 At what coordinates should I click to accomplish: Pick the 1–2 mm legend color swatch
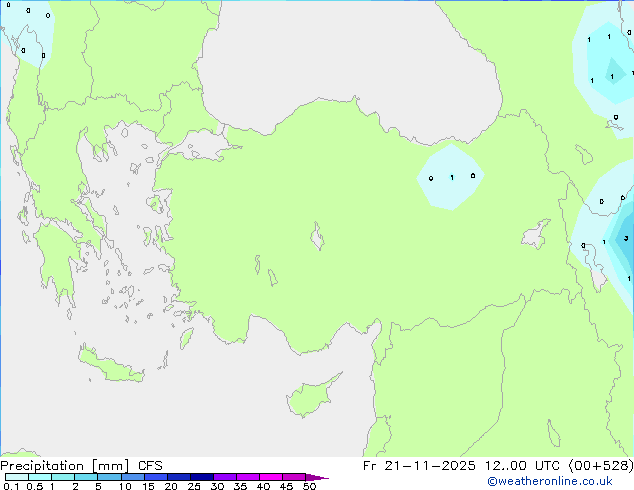(x=63, y=477)
